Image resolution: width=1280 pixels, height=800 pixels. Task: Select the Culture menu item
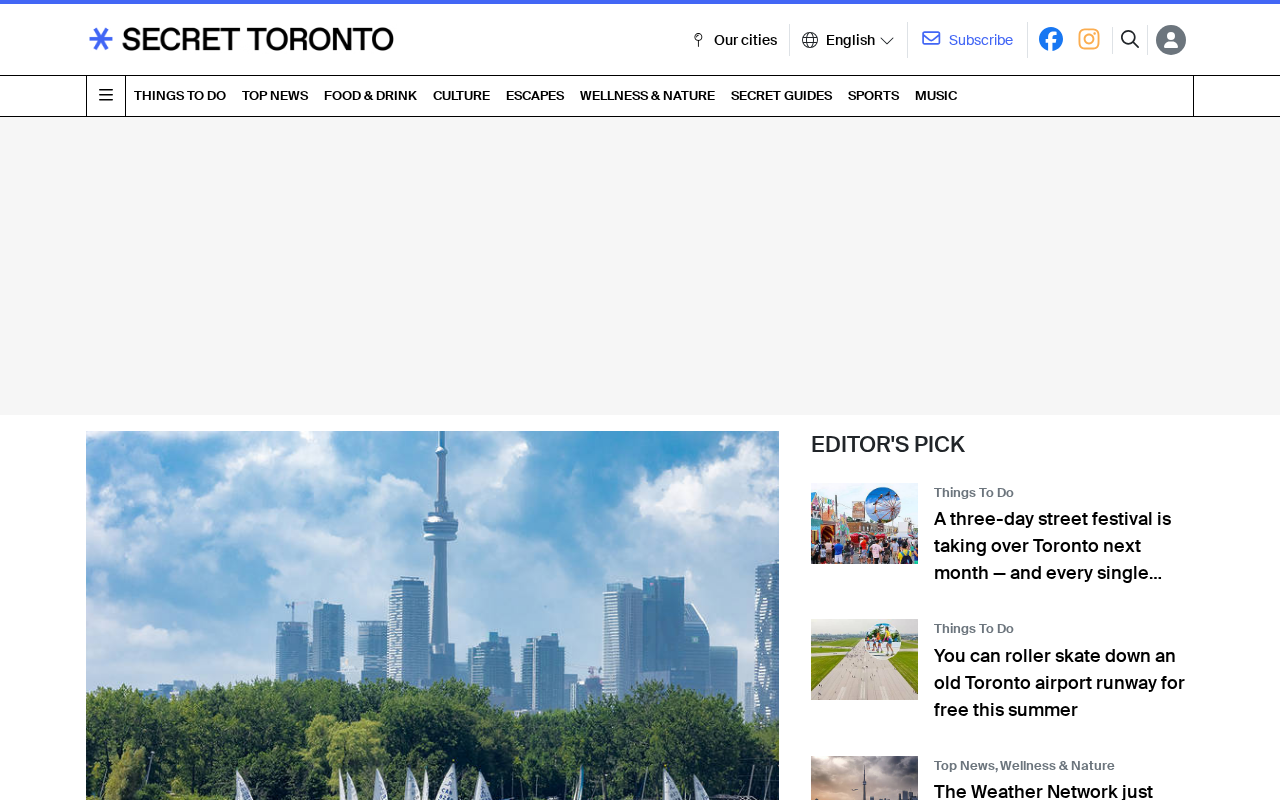461,96
